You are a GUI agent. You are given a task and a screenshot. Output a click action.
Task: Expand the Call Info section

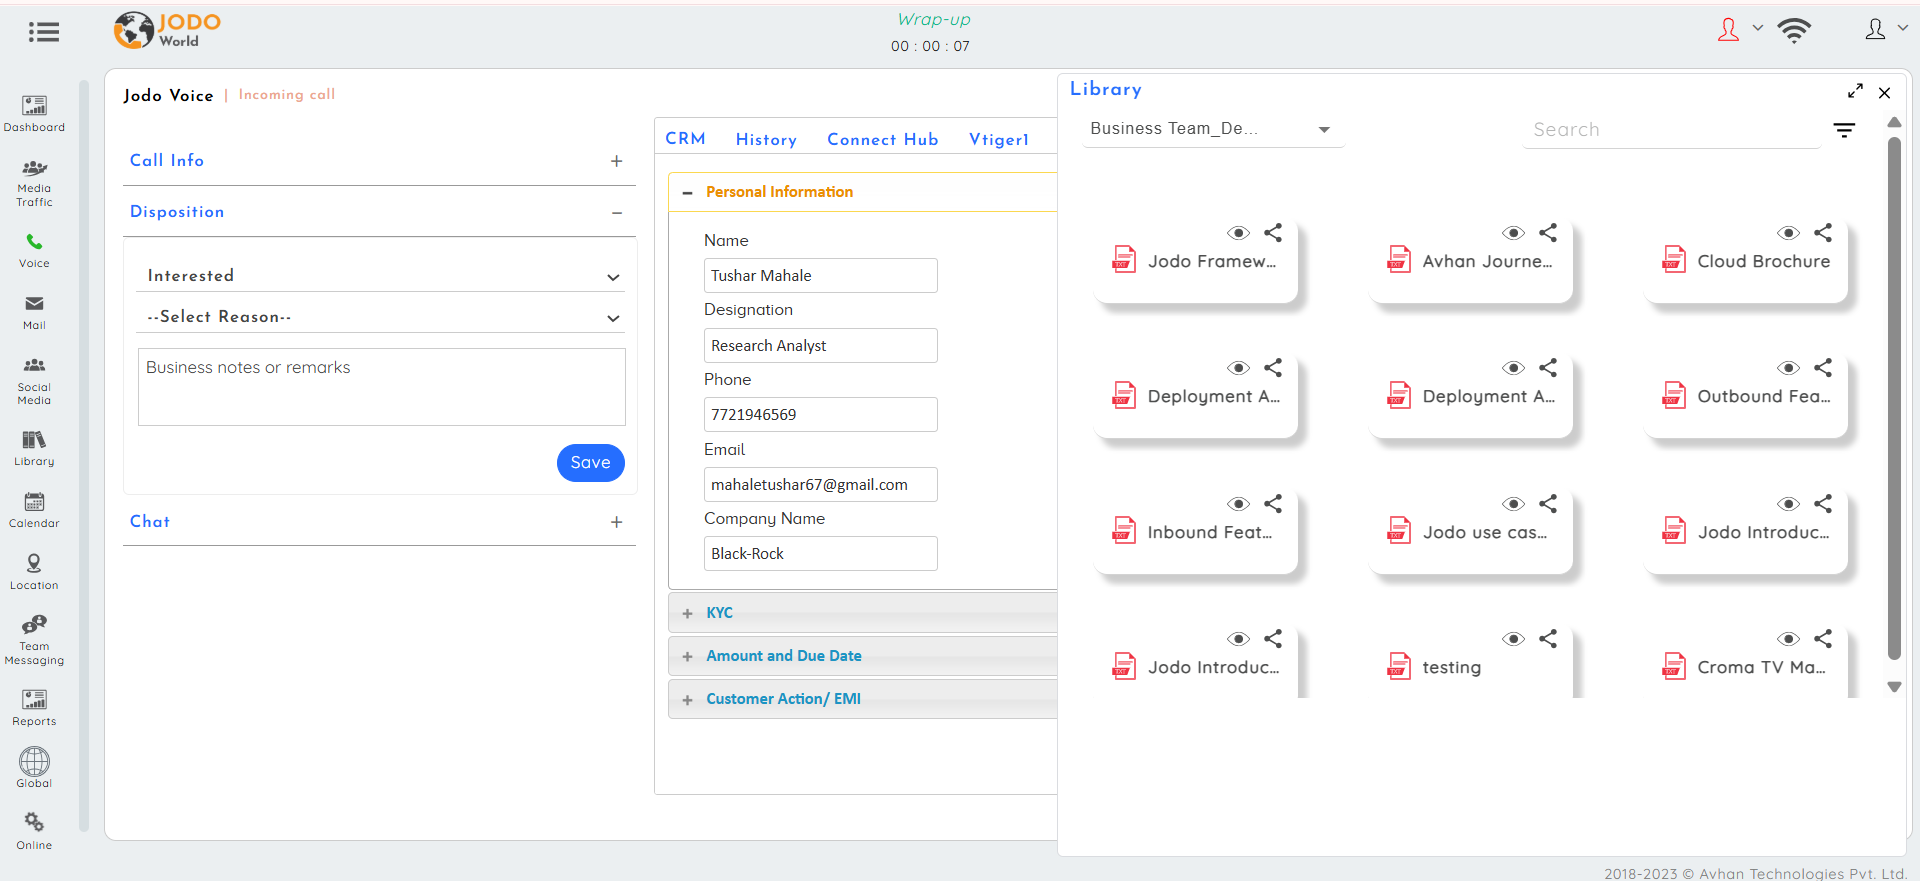[617, 161]
